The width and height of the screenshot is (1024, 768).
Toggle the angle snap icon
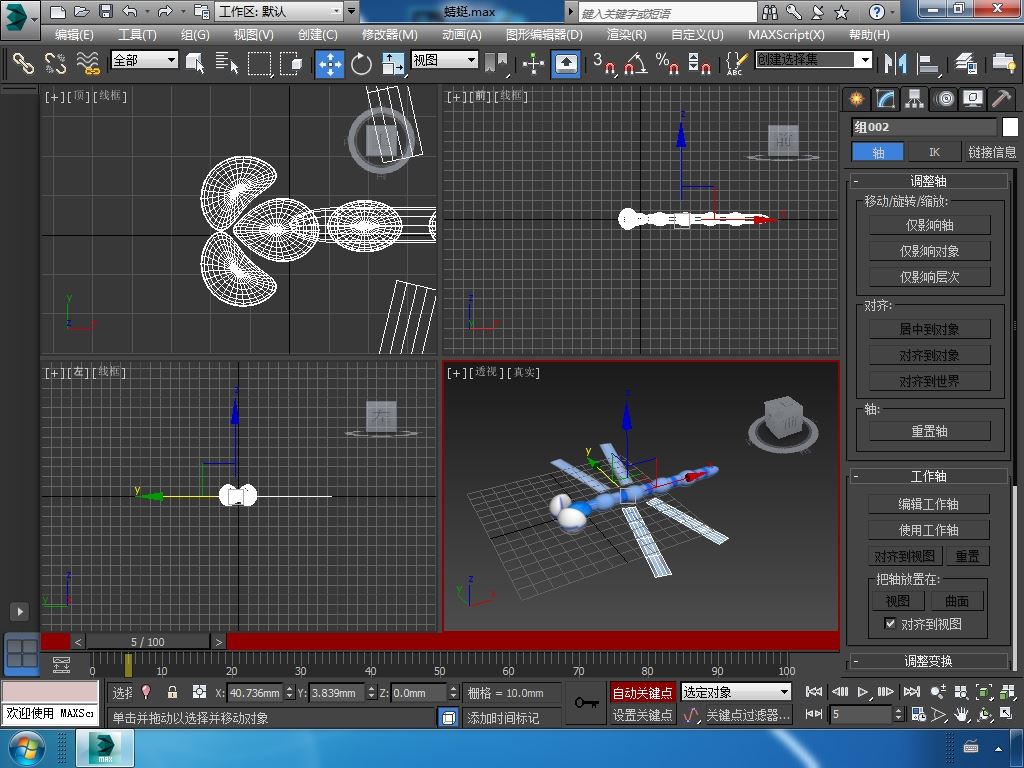634,64
